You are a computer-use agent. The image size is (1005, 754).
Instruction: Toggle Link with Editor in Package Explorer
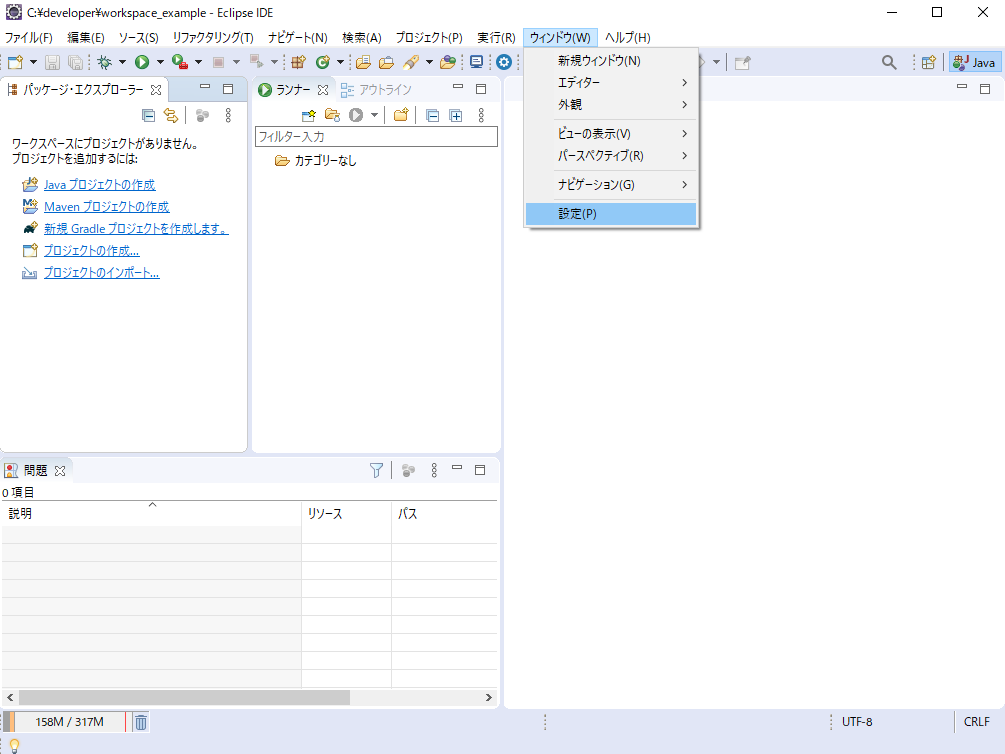click(x=170, y=115)
